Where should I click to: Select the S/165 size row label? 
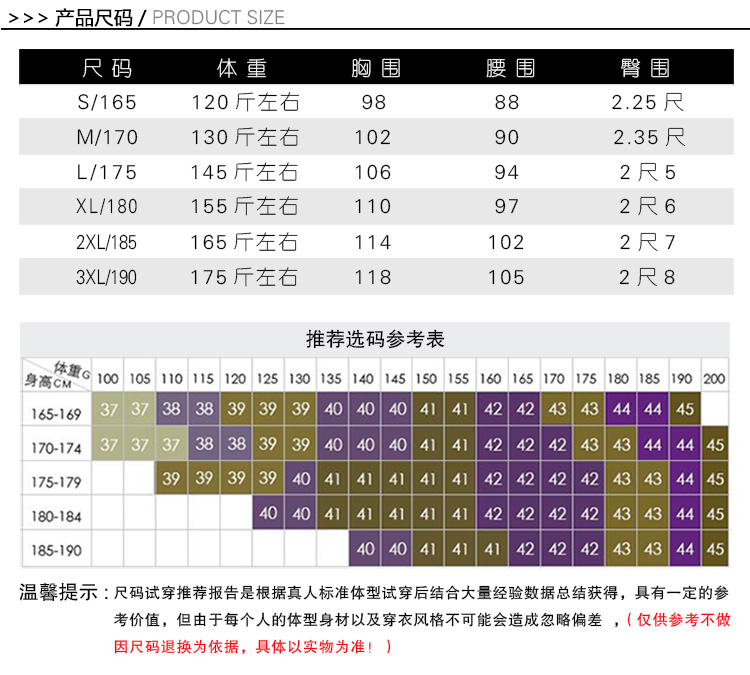click(107, 102)
